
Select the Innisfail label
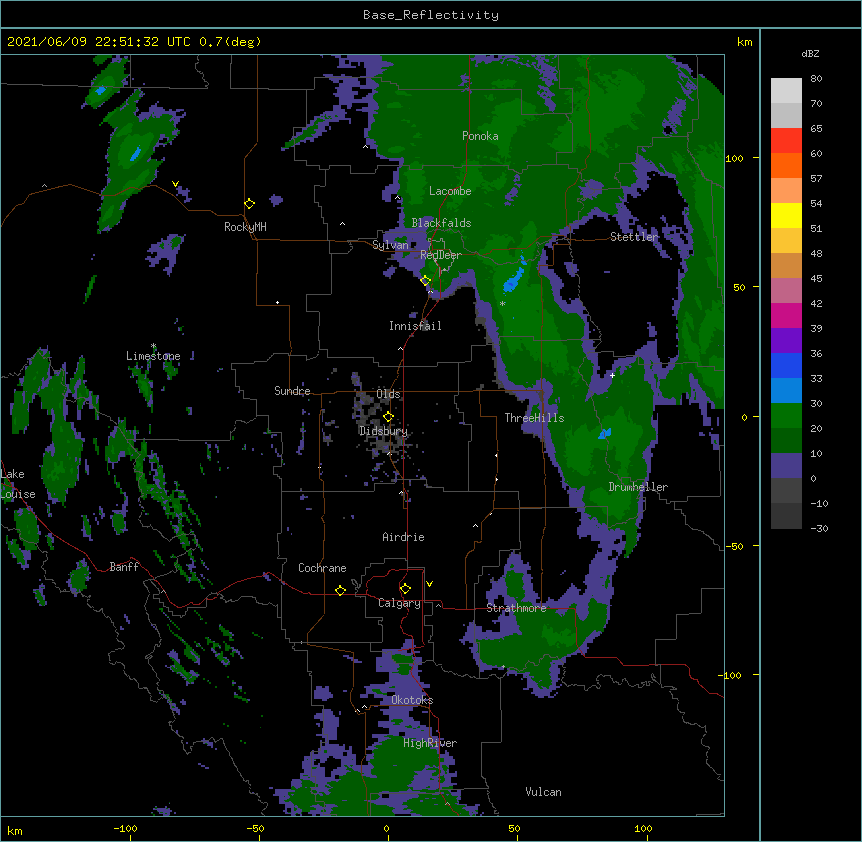click(415, 326)
